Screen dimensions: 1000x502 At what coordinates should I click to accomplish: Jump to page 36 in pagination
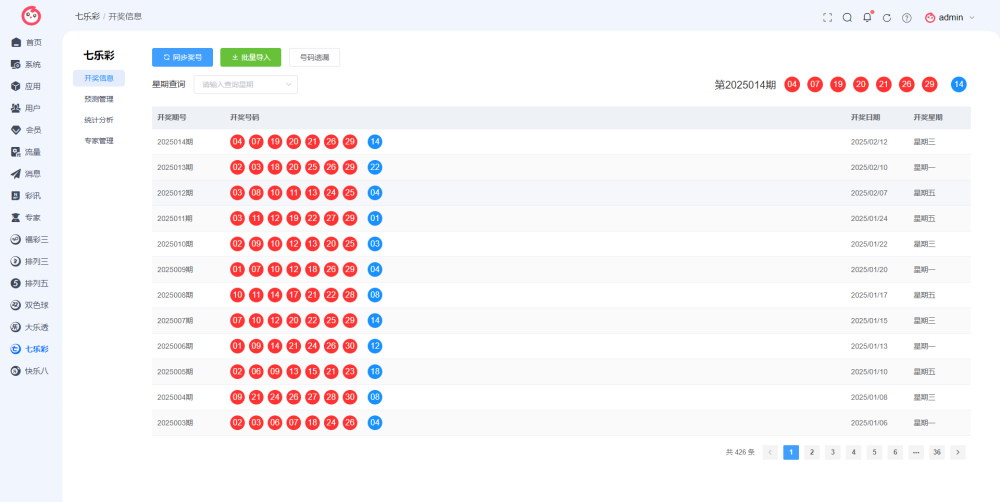(x=937, y=452)
